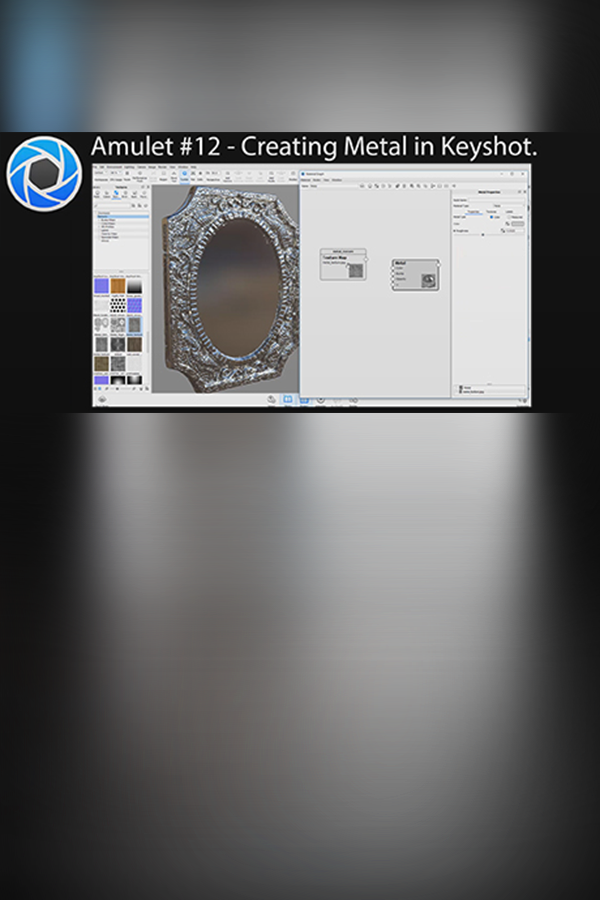
Task: Switch to the Materials library tab
Action: tap(98, 195)
